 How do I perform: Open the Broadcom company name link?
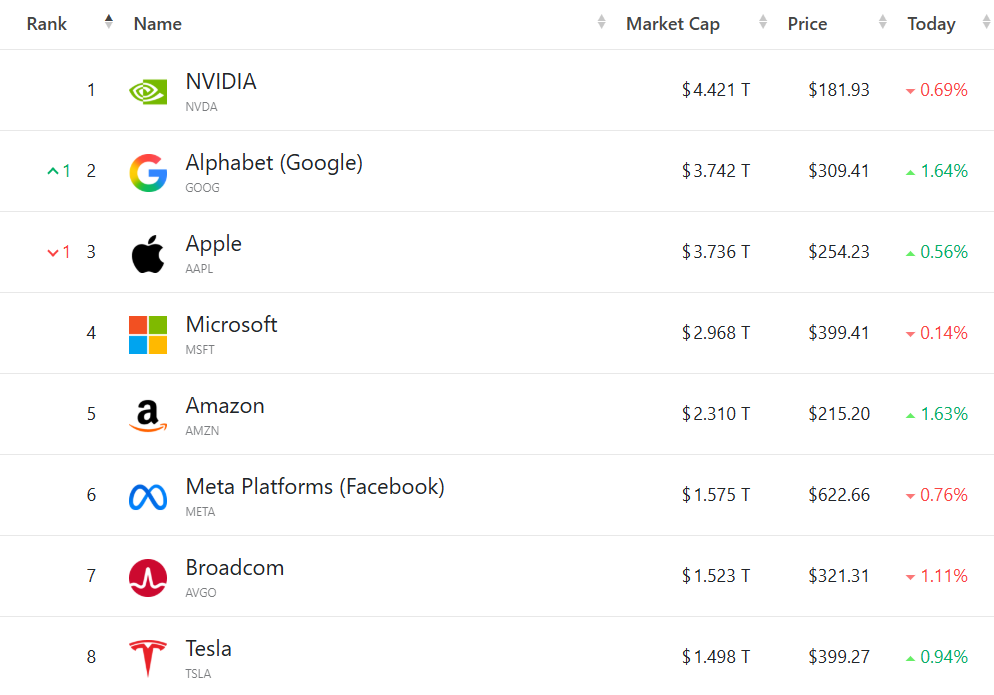(235, 568)
